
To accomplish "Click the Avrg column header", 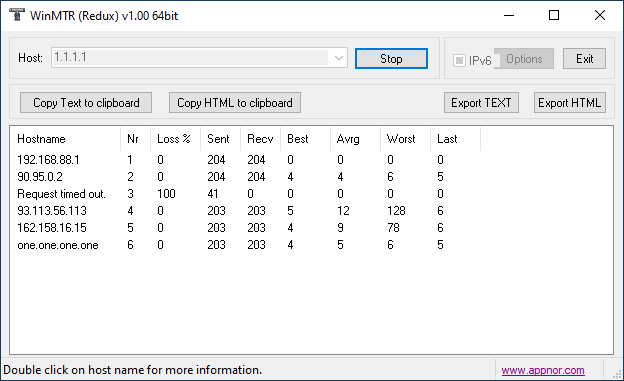I will (x=355, y=139).
